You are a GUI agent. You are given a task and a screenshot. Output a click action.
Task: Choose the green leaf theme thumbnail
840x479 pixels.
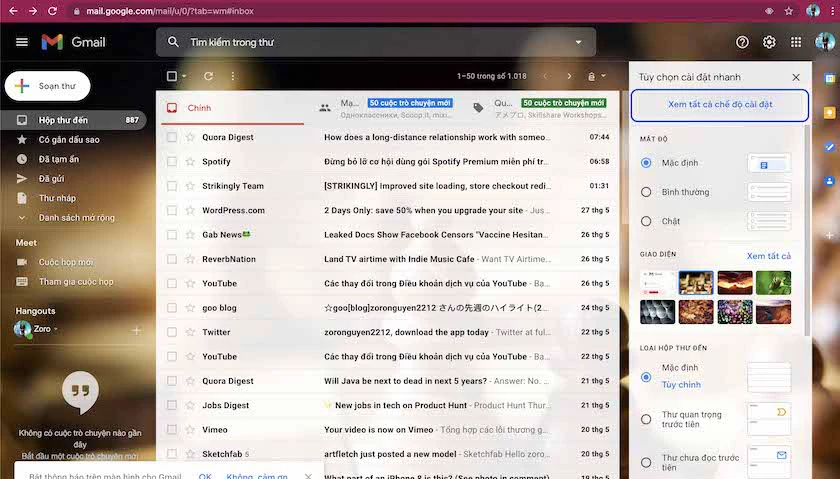click(x=773, y=282)
